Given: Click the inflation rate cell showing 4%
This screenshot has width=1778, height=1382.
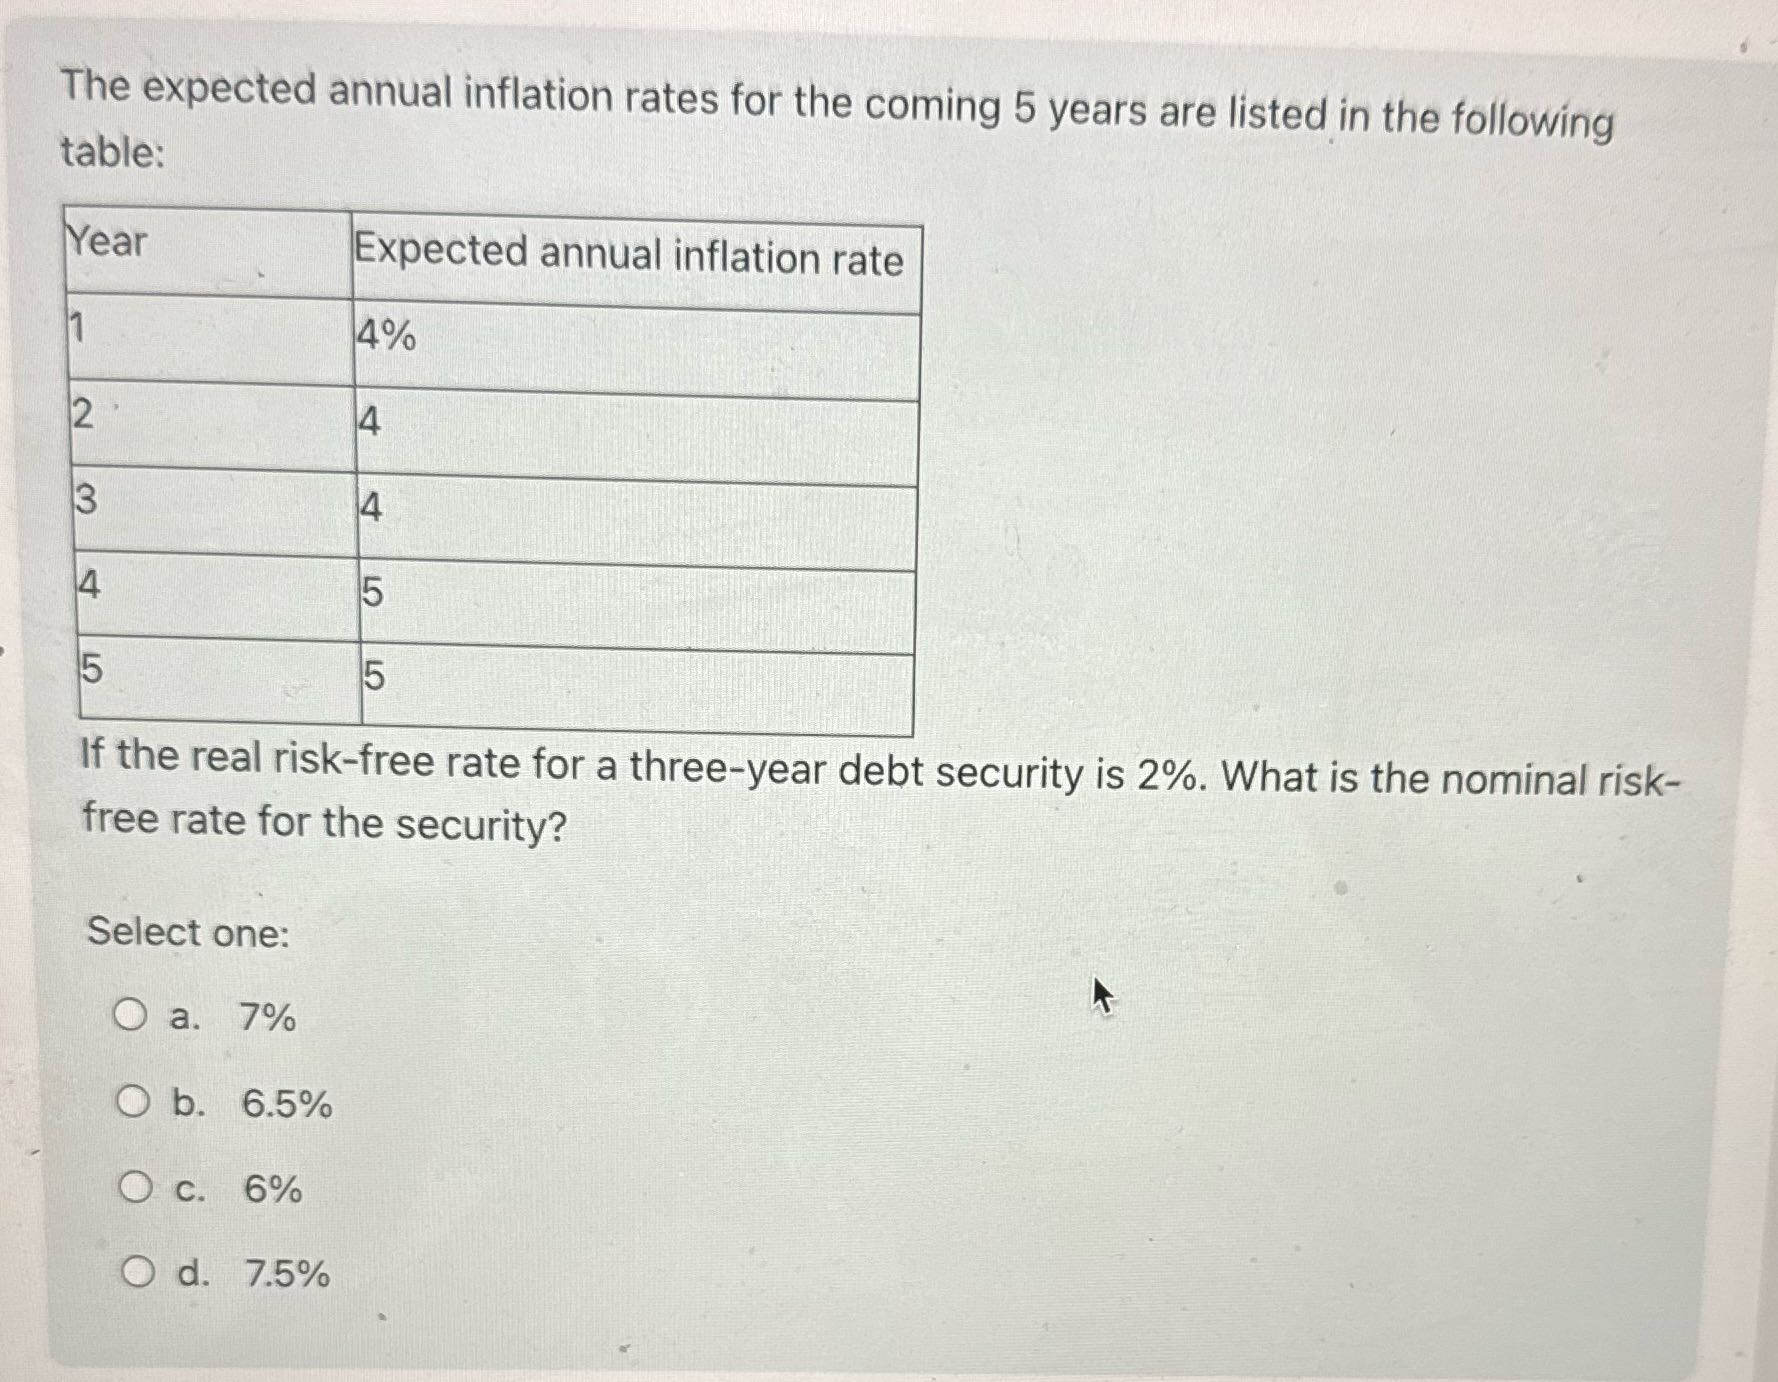Looking at the screenshot, I should (385, 336).
